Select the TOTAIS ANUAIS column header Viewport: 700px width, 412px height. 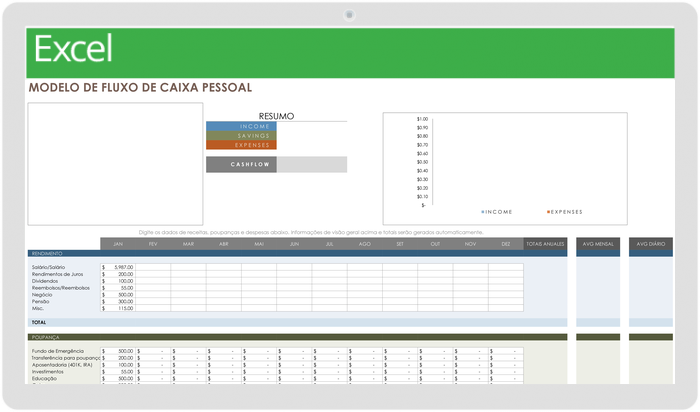click(546, 244)
